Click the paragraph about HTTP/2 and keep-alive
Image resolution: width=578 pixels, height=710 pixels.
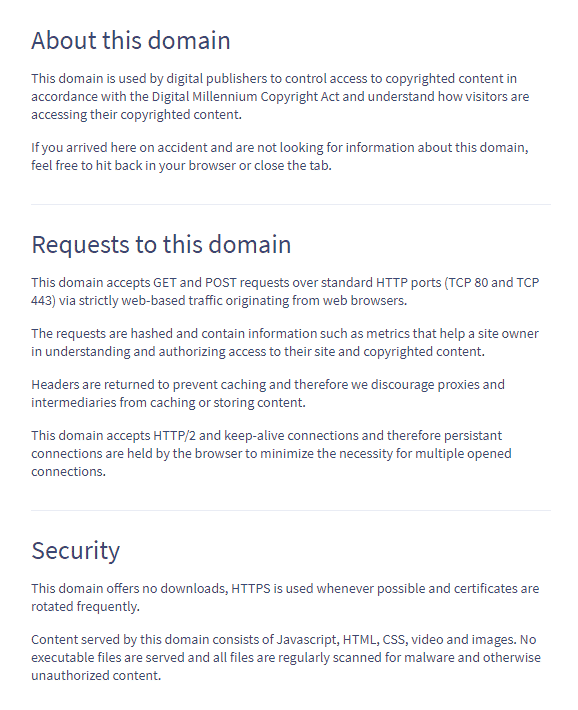pos(271,453)
